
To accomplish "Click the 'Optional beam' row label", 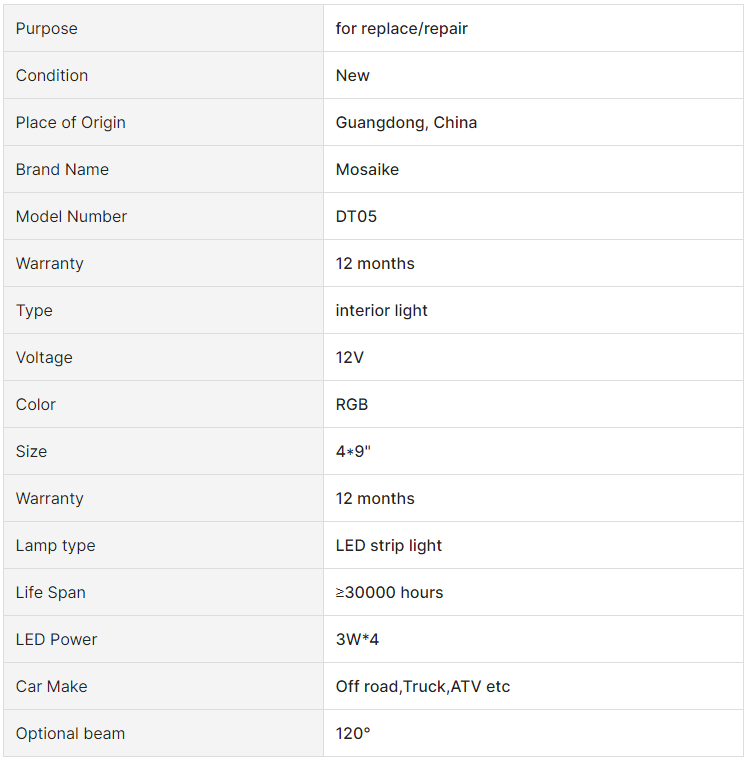I will [70, 733].
